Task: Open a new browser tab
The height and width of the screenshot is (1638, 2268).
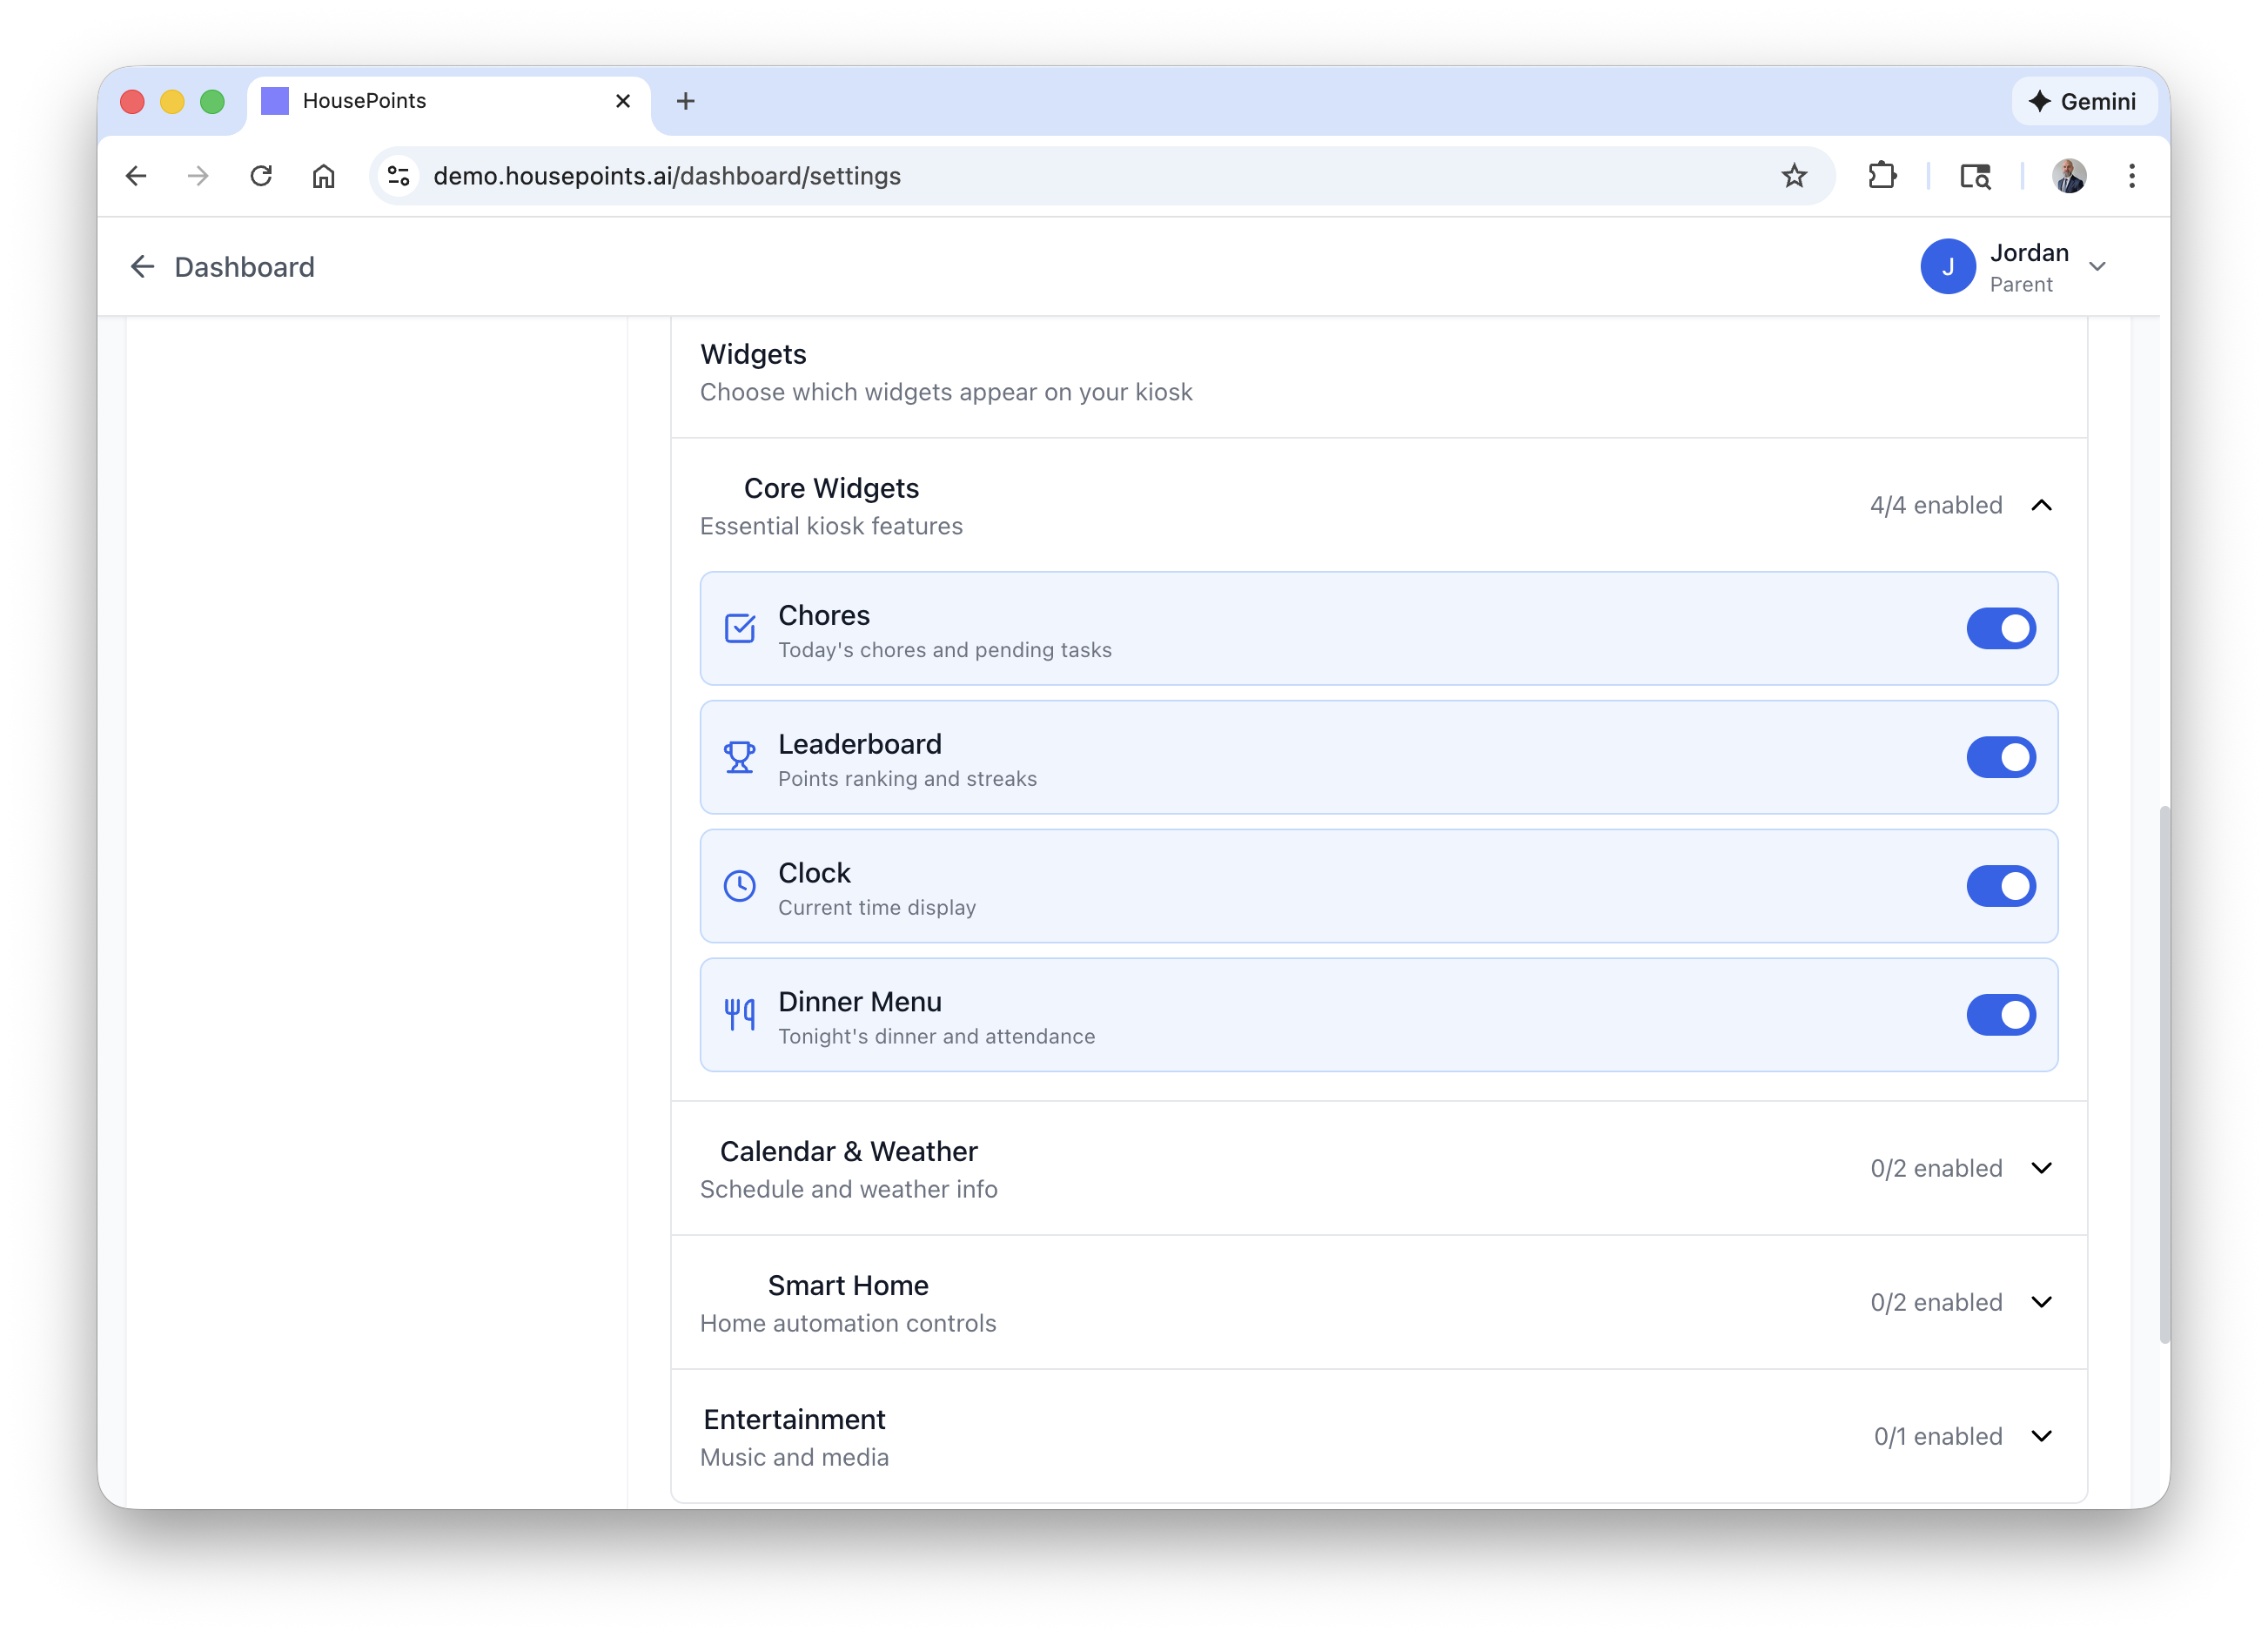Action: (x=685, y=101)
